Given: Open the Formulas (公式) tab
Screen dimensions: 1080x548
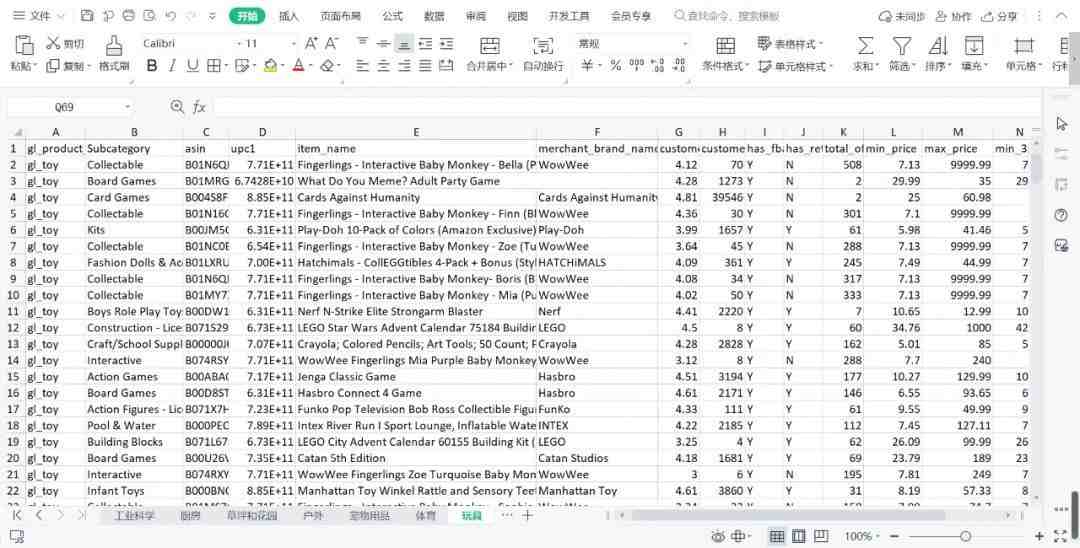Looking at the screenshot, I should [x=392, y=16].
